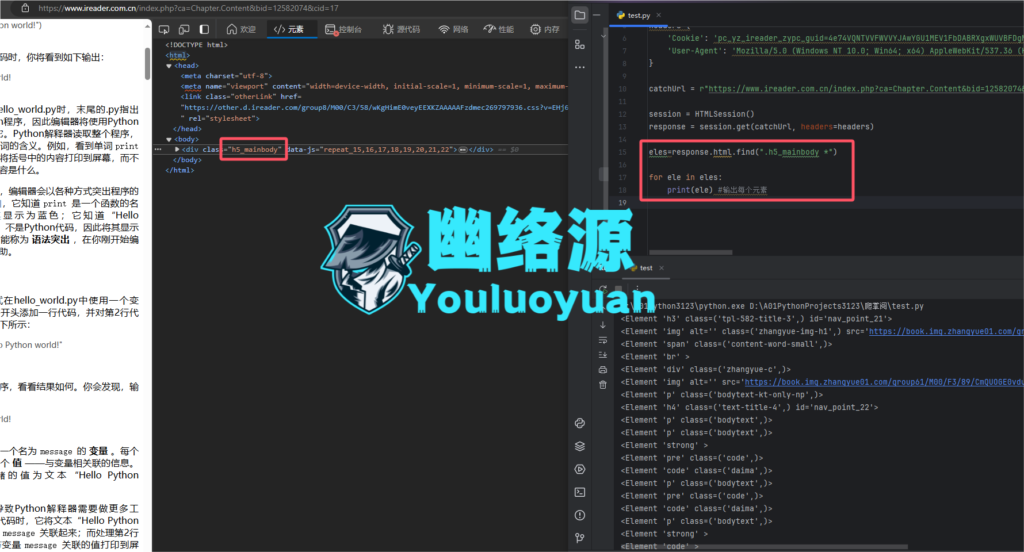
Task: Toggle device emulation icon in DevTools
Action: click(x=184, y=29)
